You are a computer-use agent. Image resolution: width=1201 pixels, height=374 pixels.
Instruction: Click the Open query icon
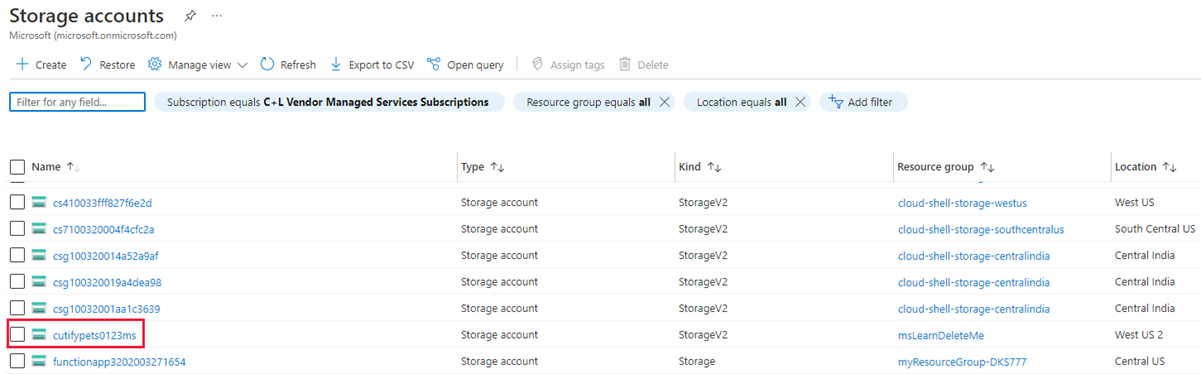click(x=434, y=64)
